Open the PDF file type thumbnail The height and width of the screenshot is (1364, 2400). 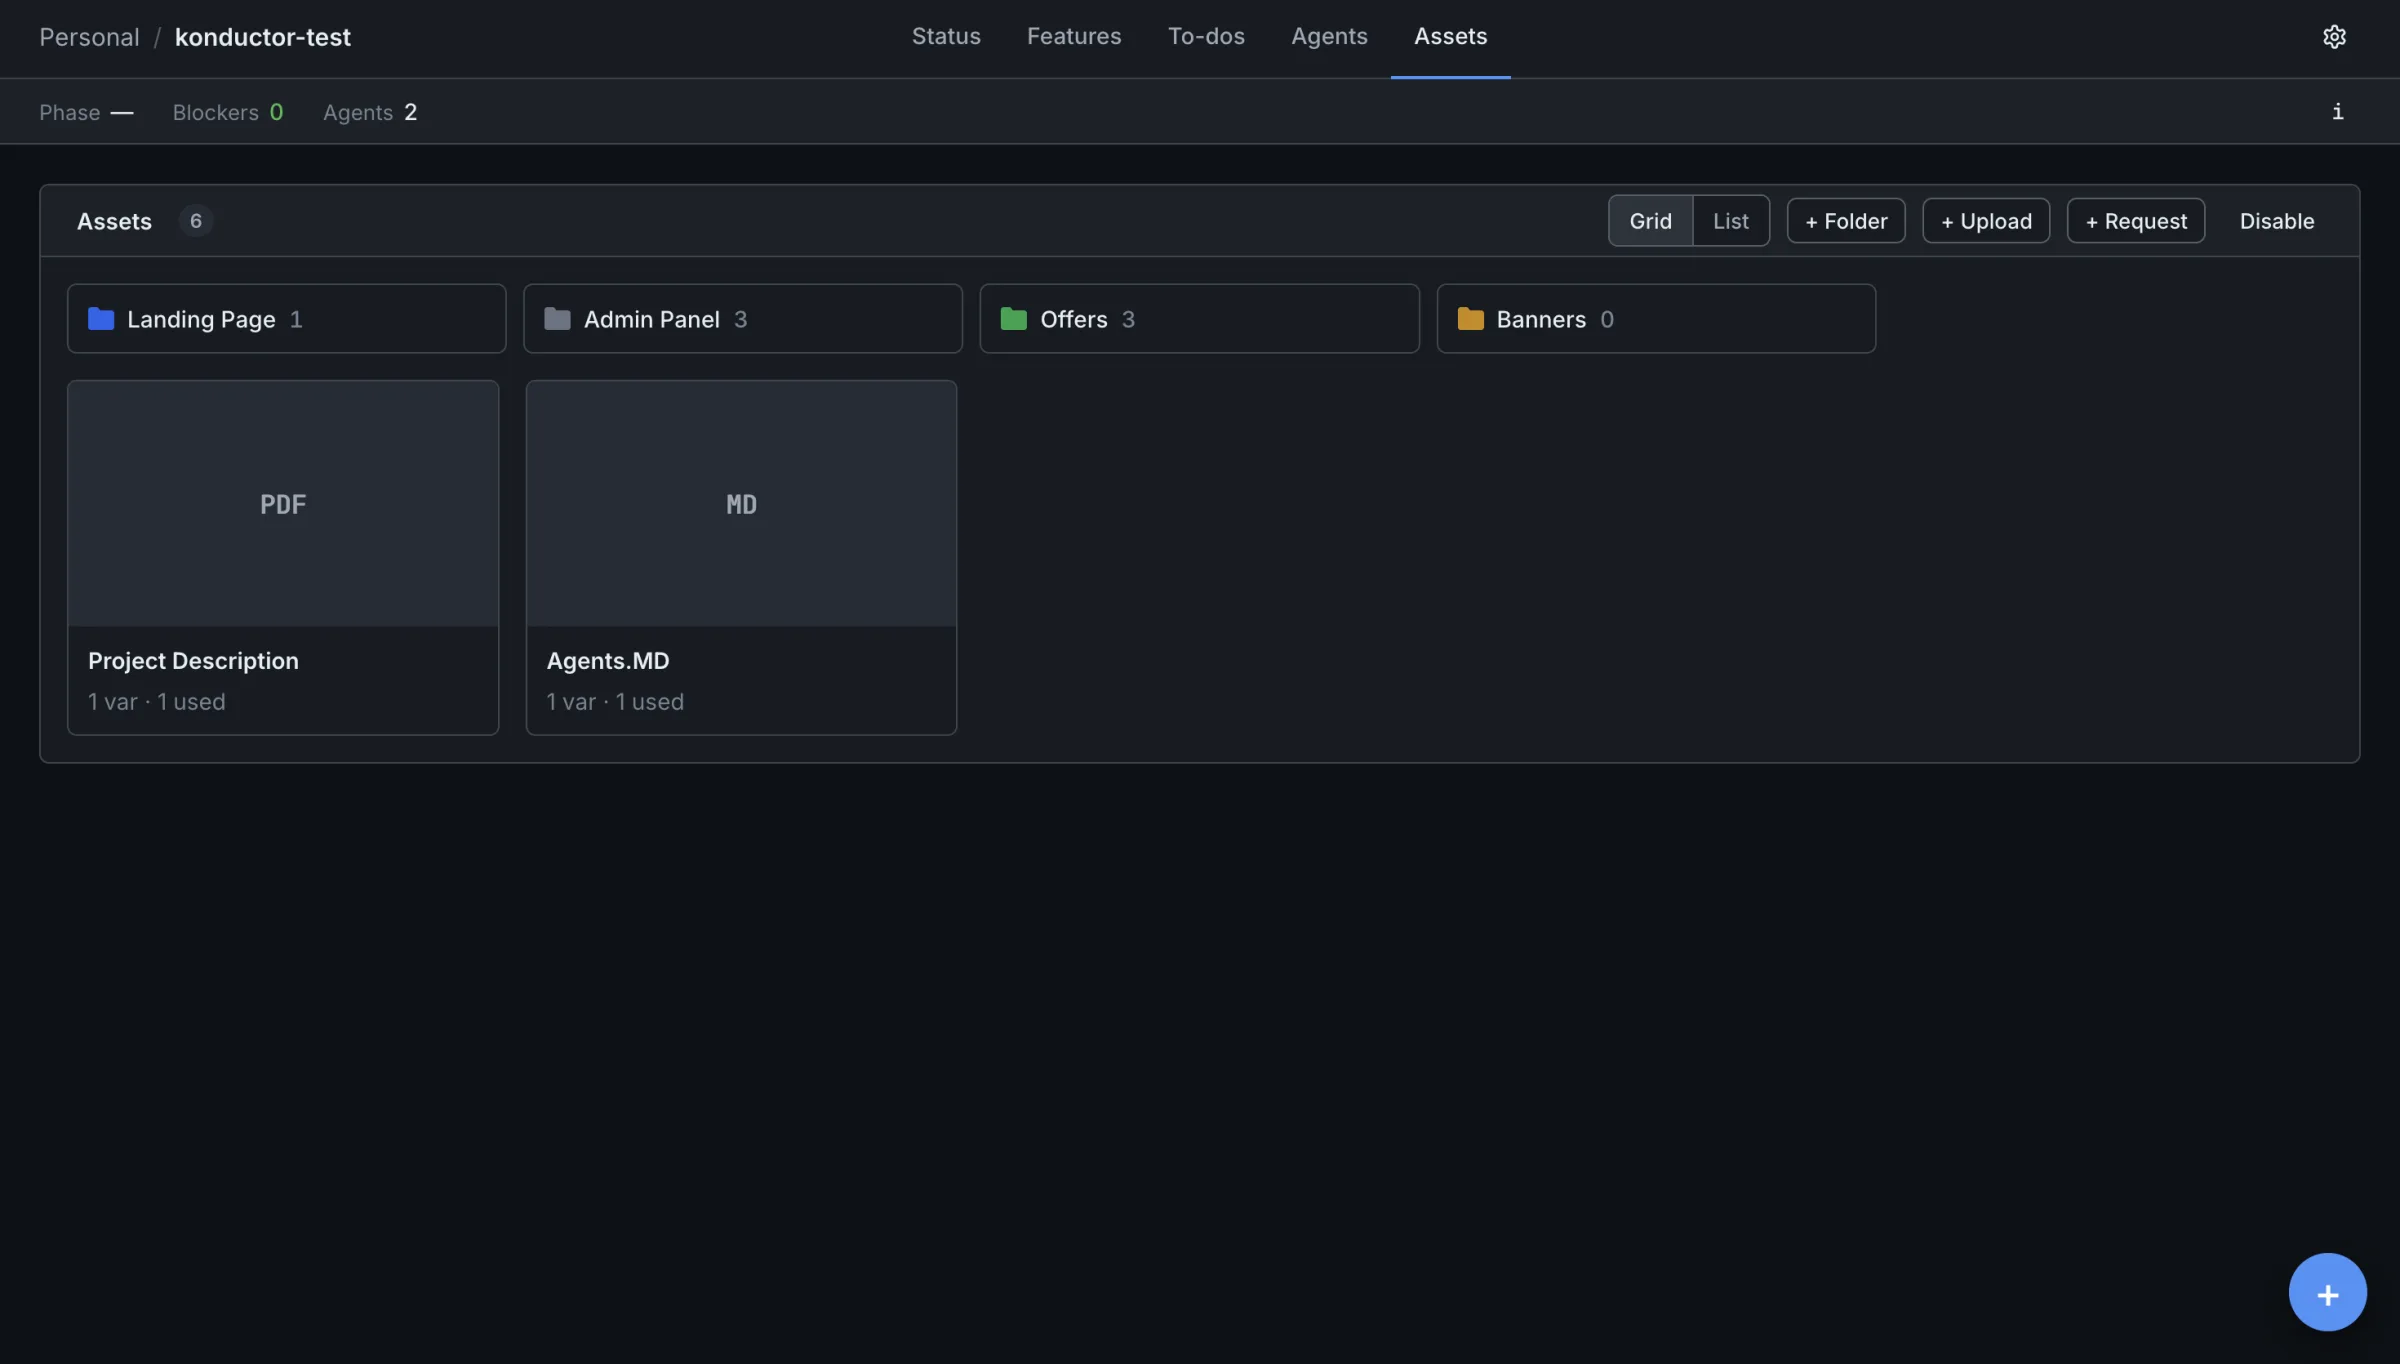click(x=283, y=504)
